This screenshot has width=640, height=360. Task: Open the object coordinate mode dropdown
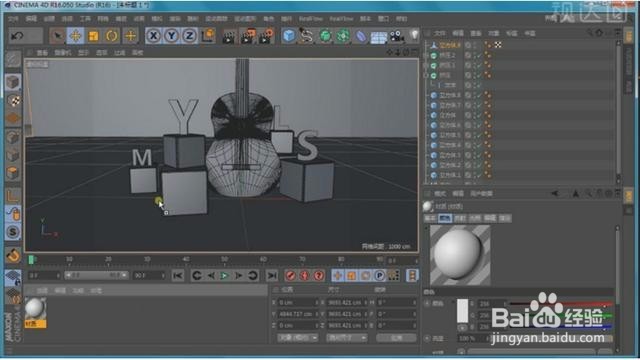[298, 338]
